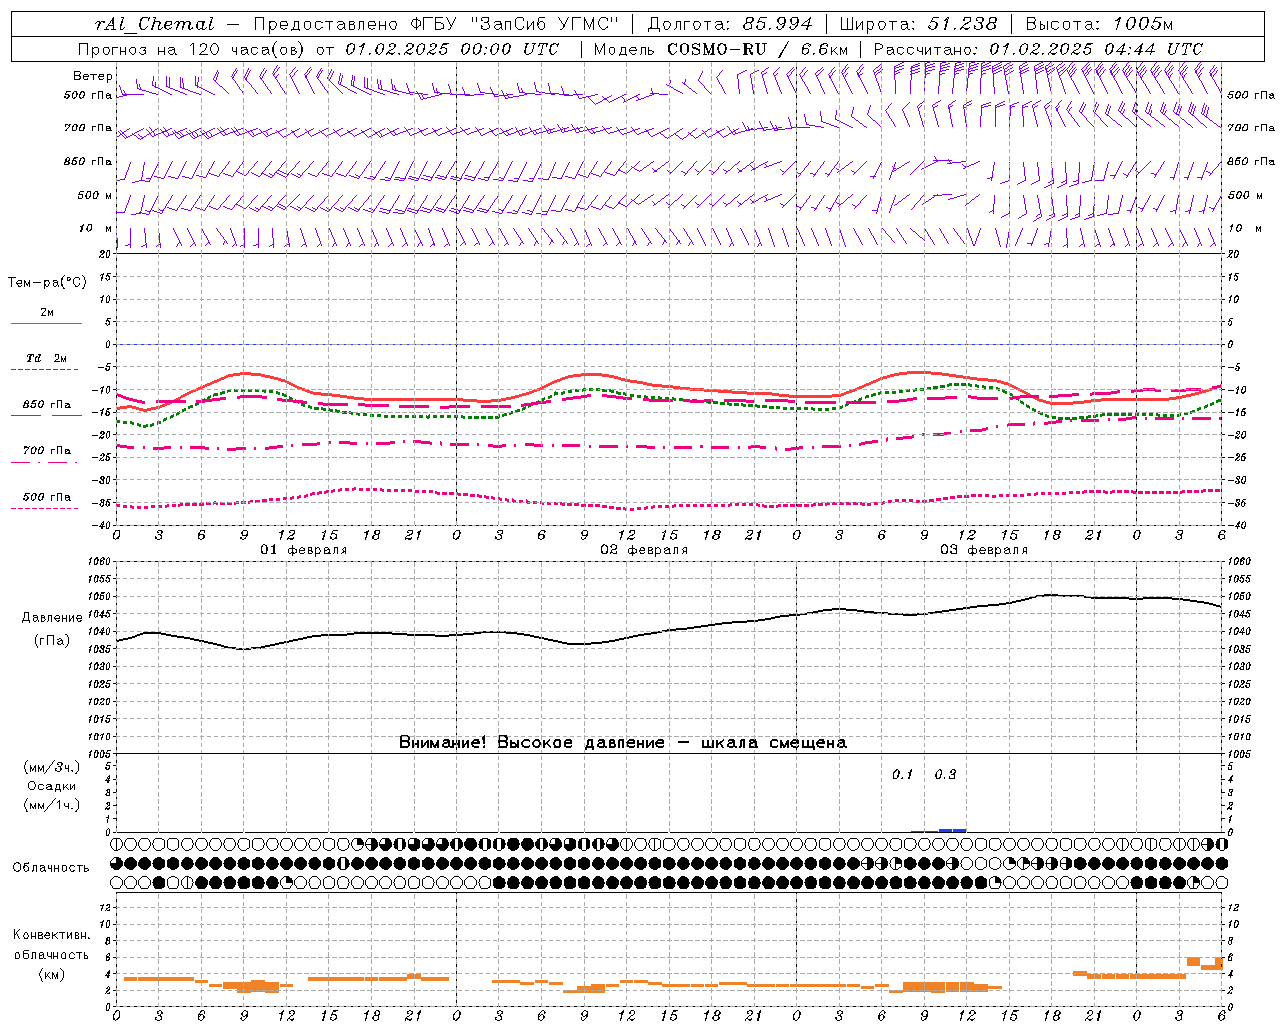Screen dimensions: 1280x1024
Task: Click the (мм/1ч.) precipitation unit label
Action: [x=52, y=805]
